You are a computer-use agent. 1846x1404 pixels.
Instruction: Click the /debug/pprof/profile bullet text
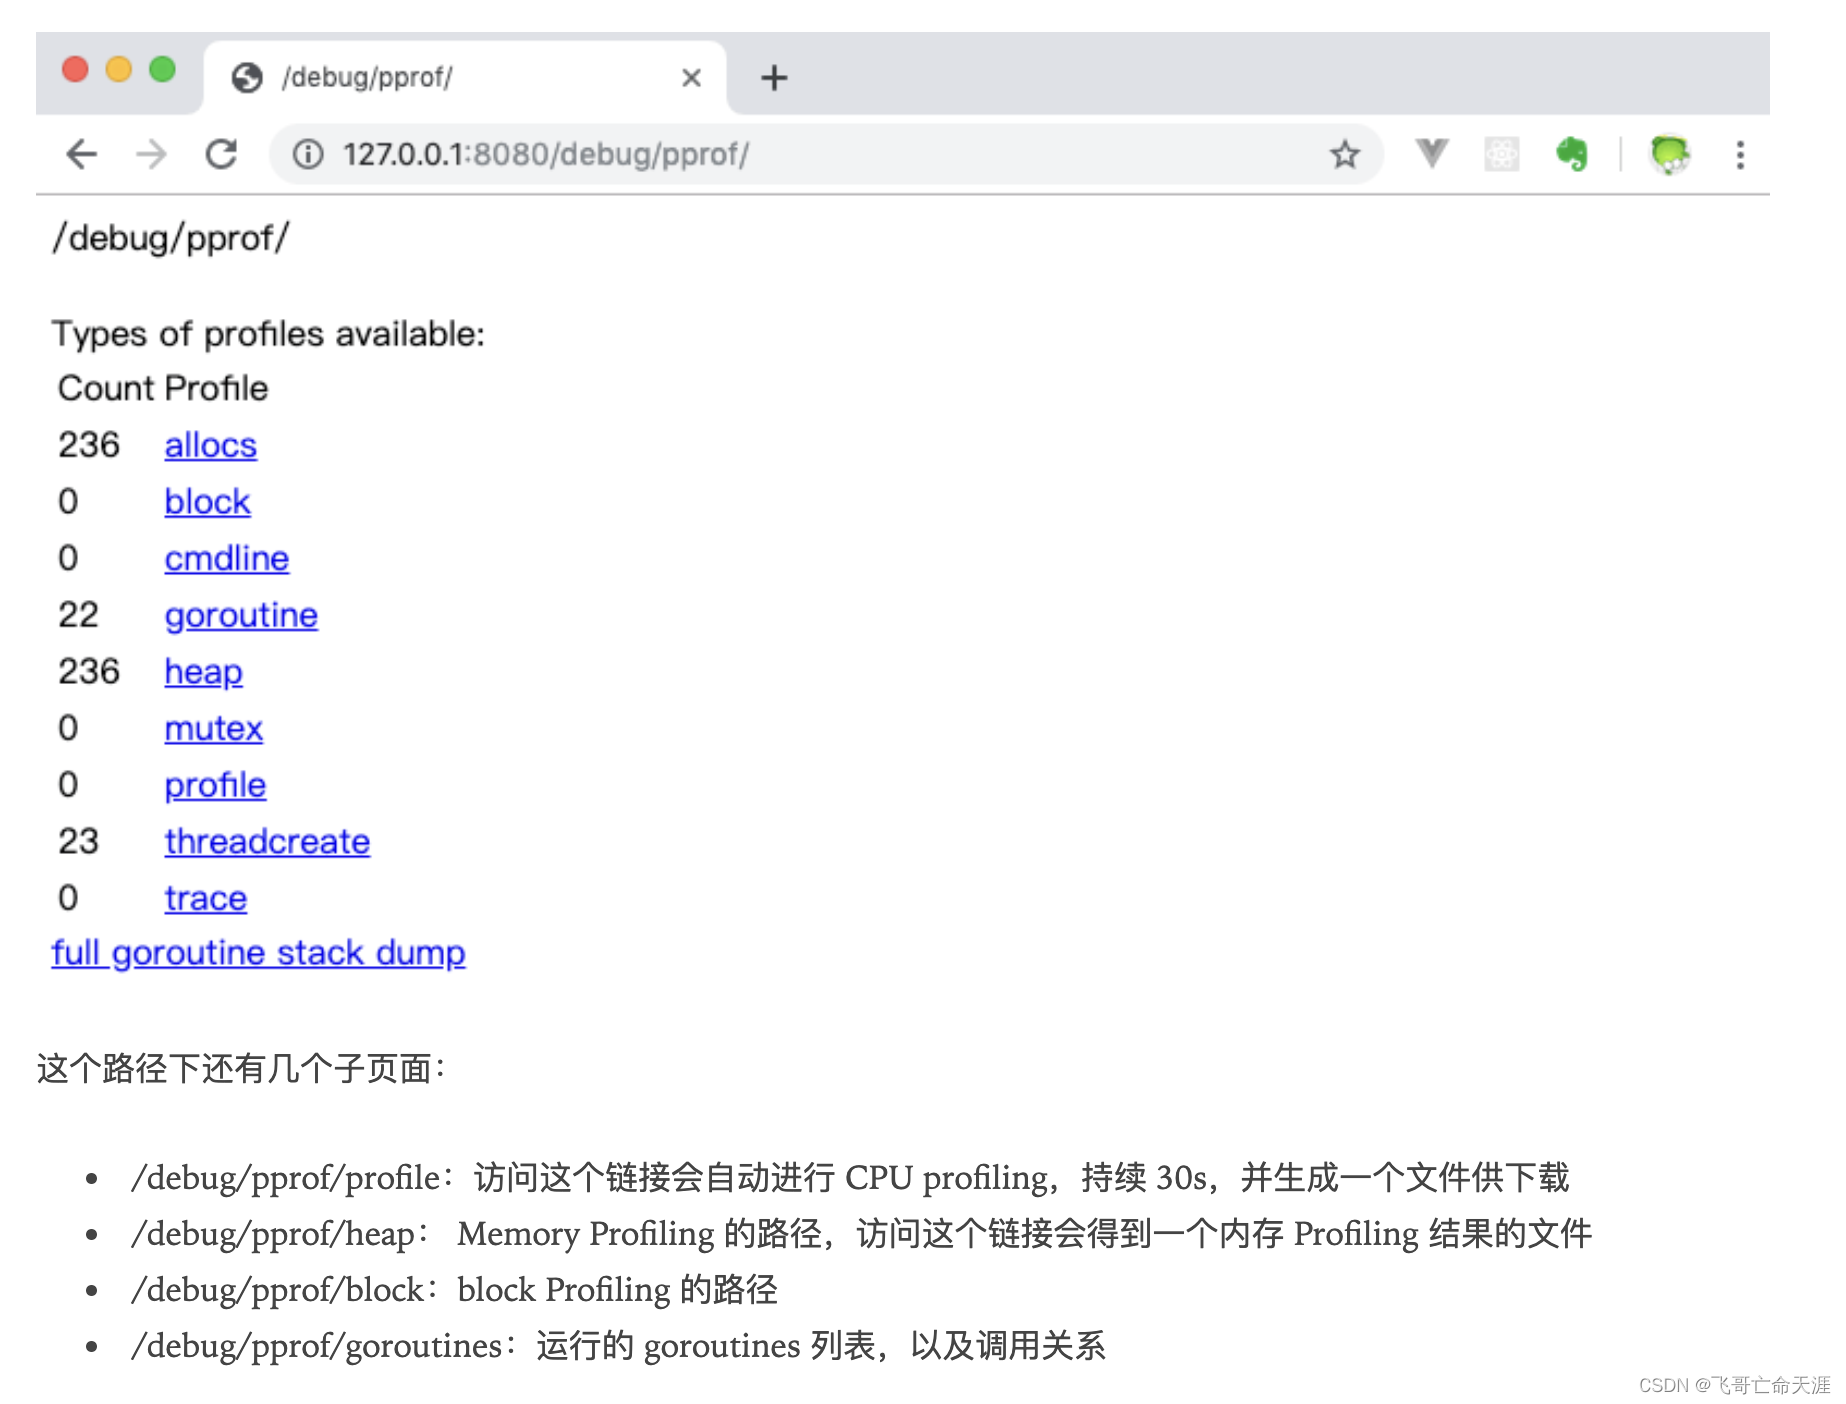(850, 1178)
